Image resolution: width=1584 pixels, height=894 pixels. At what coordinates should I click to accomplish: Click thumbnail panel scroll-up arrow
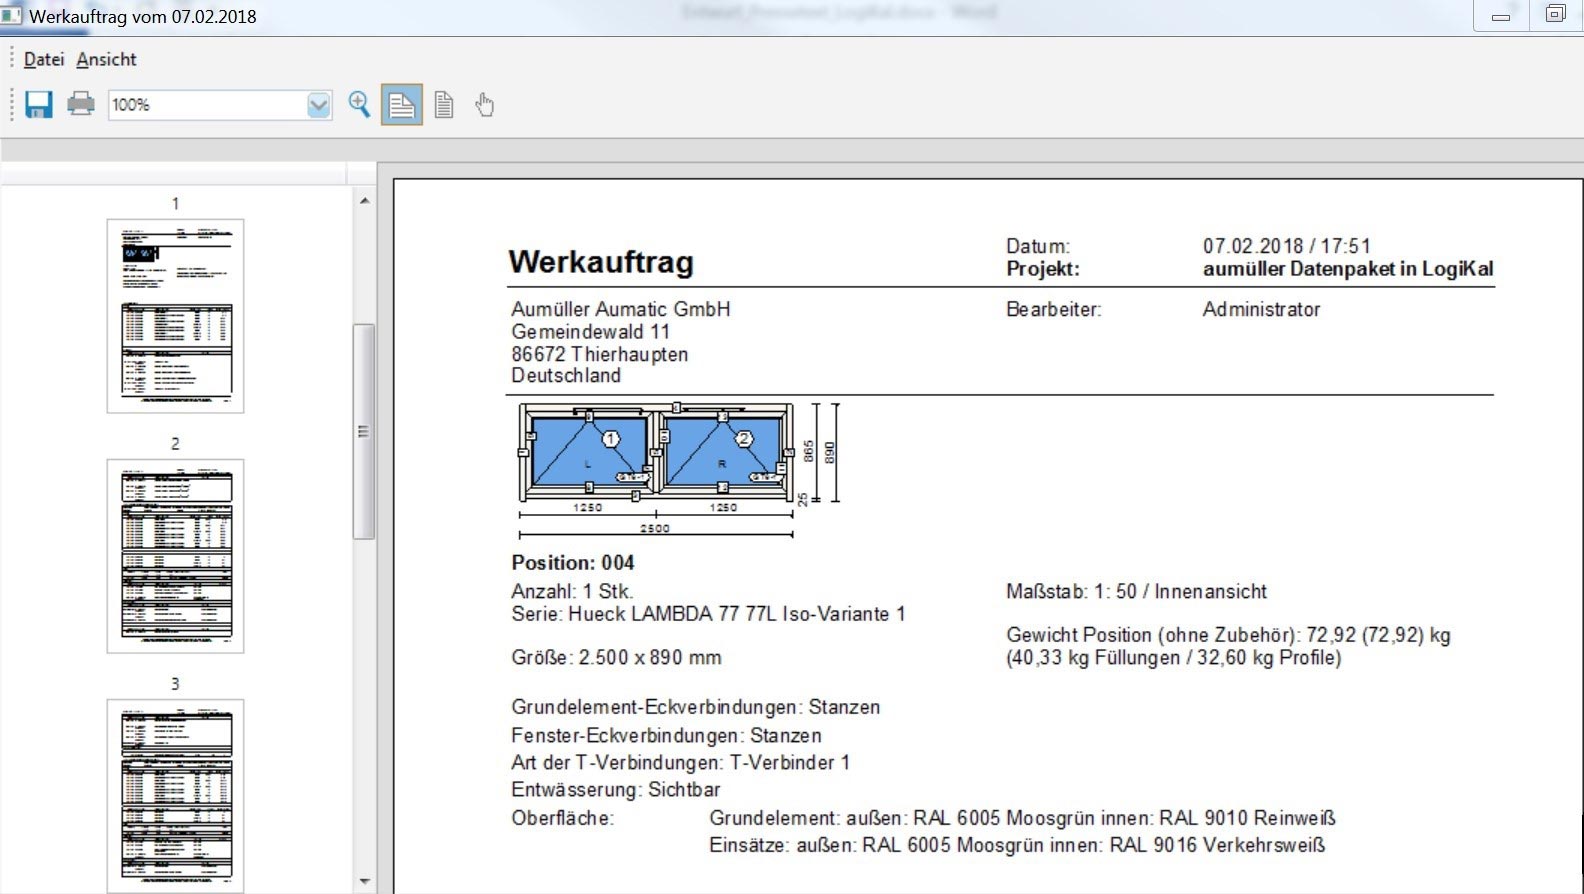[364, 201]
